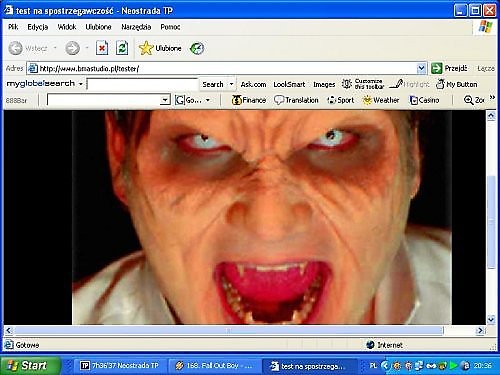The image size is (500, 375).
Task: Click the Przejdź go button
Action: [449, 68]
